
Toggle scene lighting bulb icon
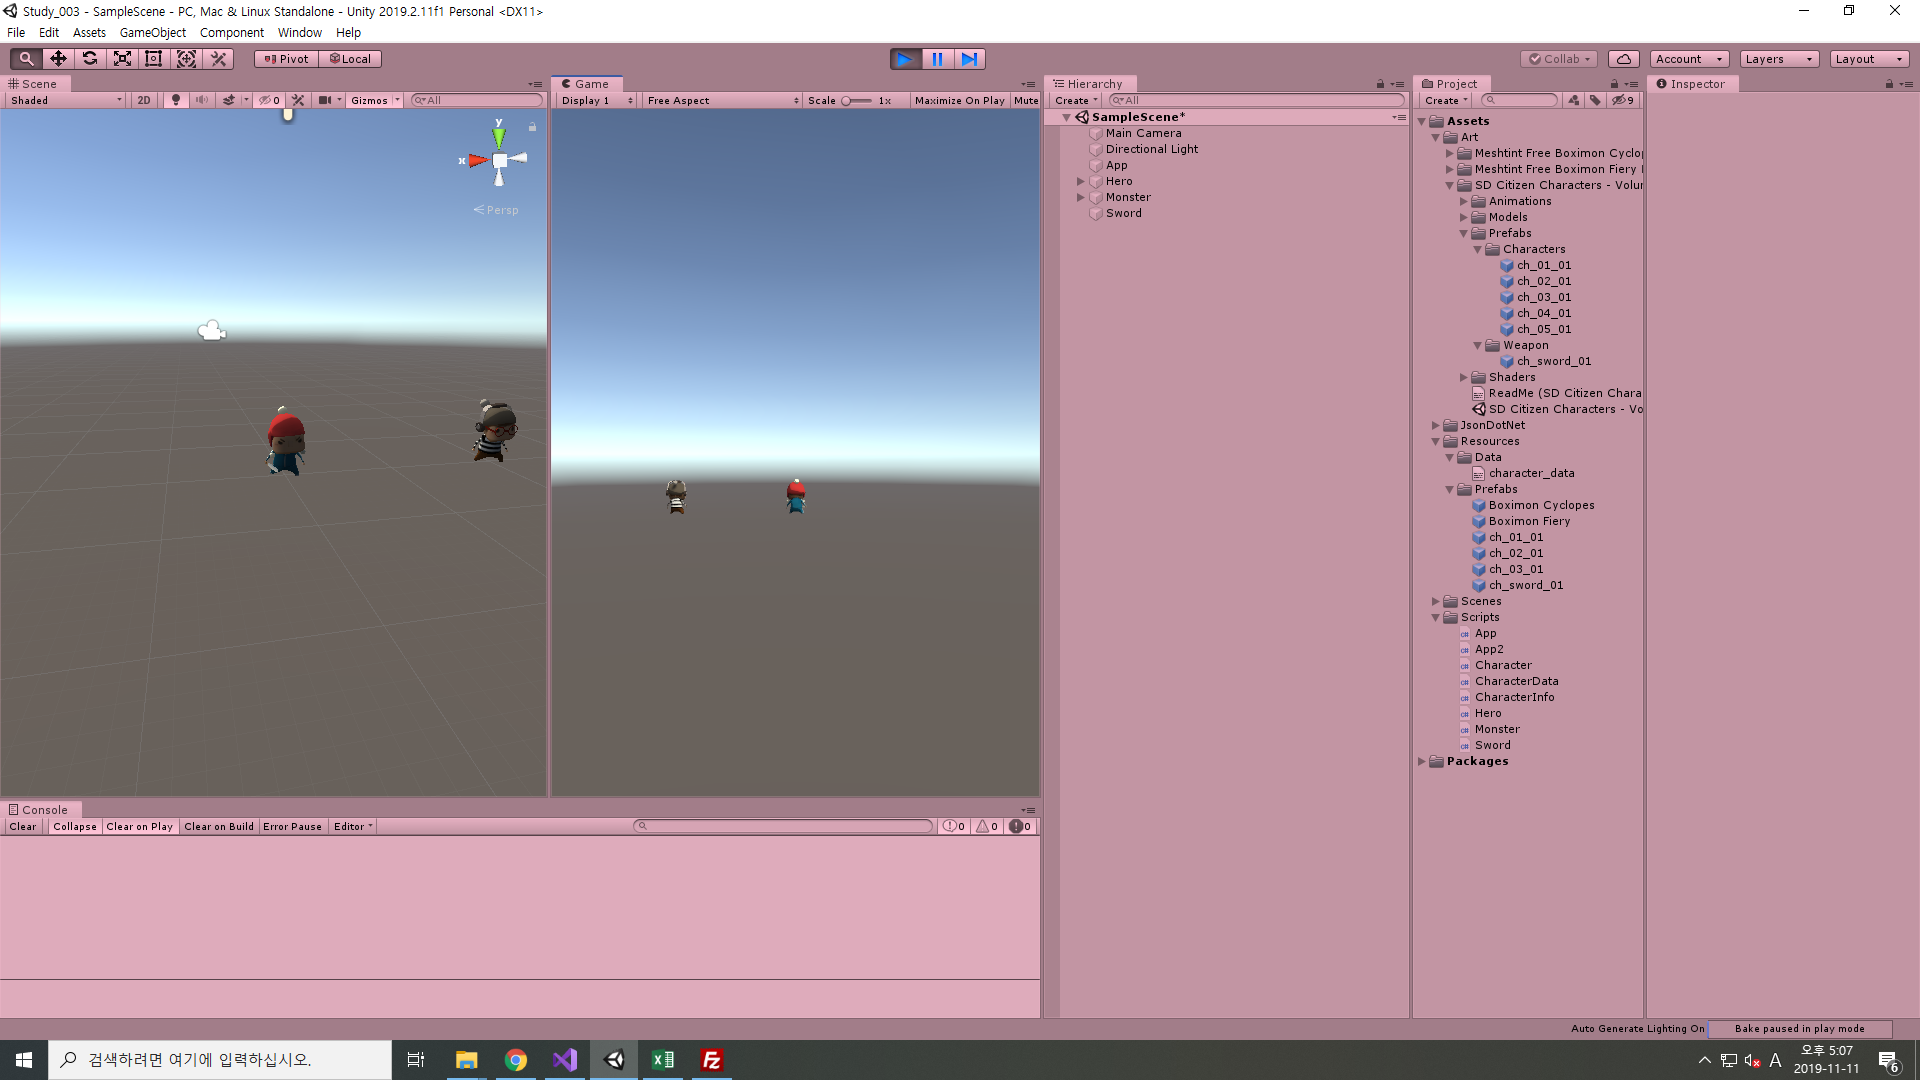(x=176, y=100)
